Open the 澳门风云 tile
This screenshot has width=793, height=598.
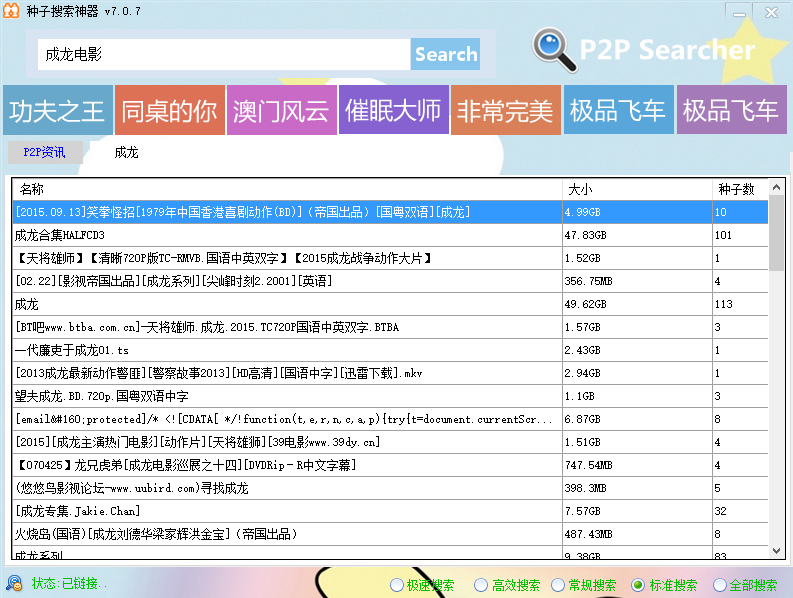(x=282, y=110)
